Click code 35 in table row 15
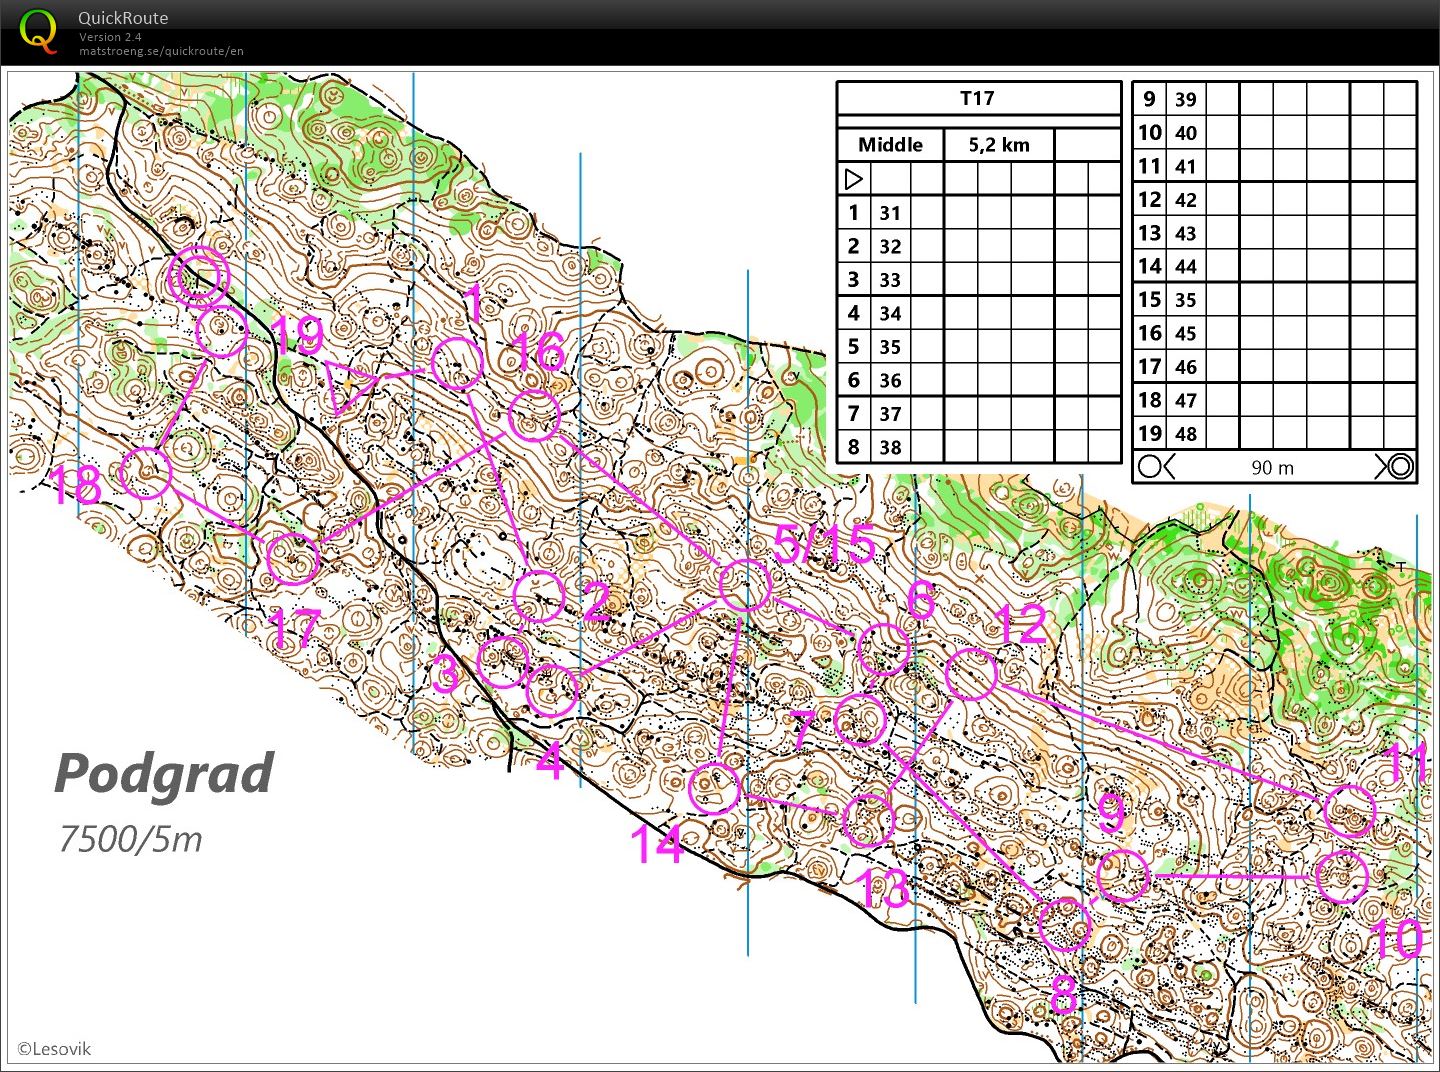Viewport: 1440px width, 1072px height. (1186, 300)
